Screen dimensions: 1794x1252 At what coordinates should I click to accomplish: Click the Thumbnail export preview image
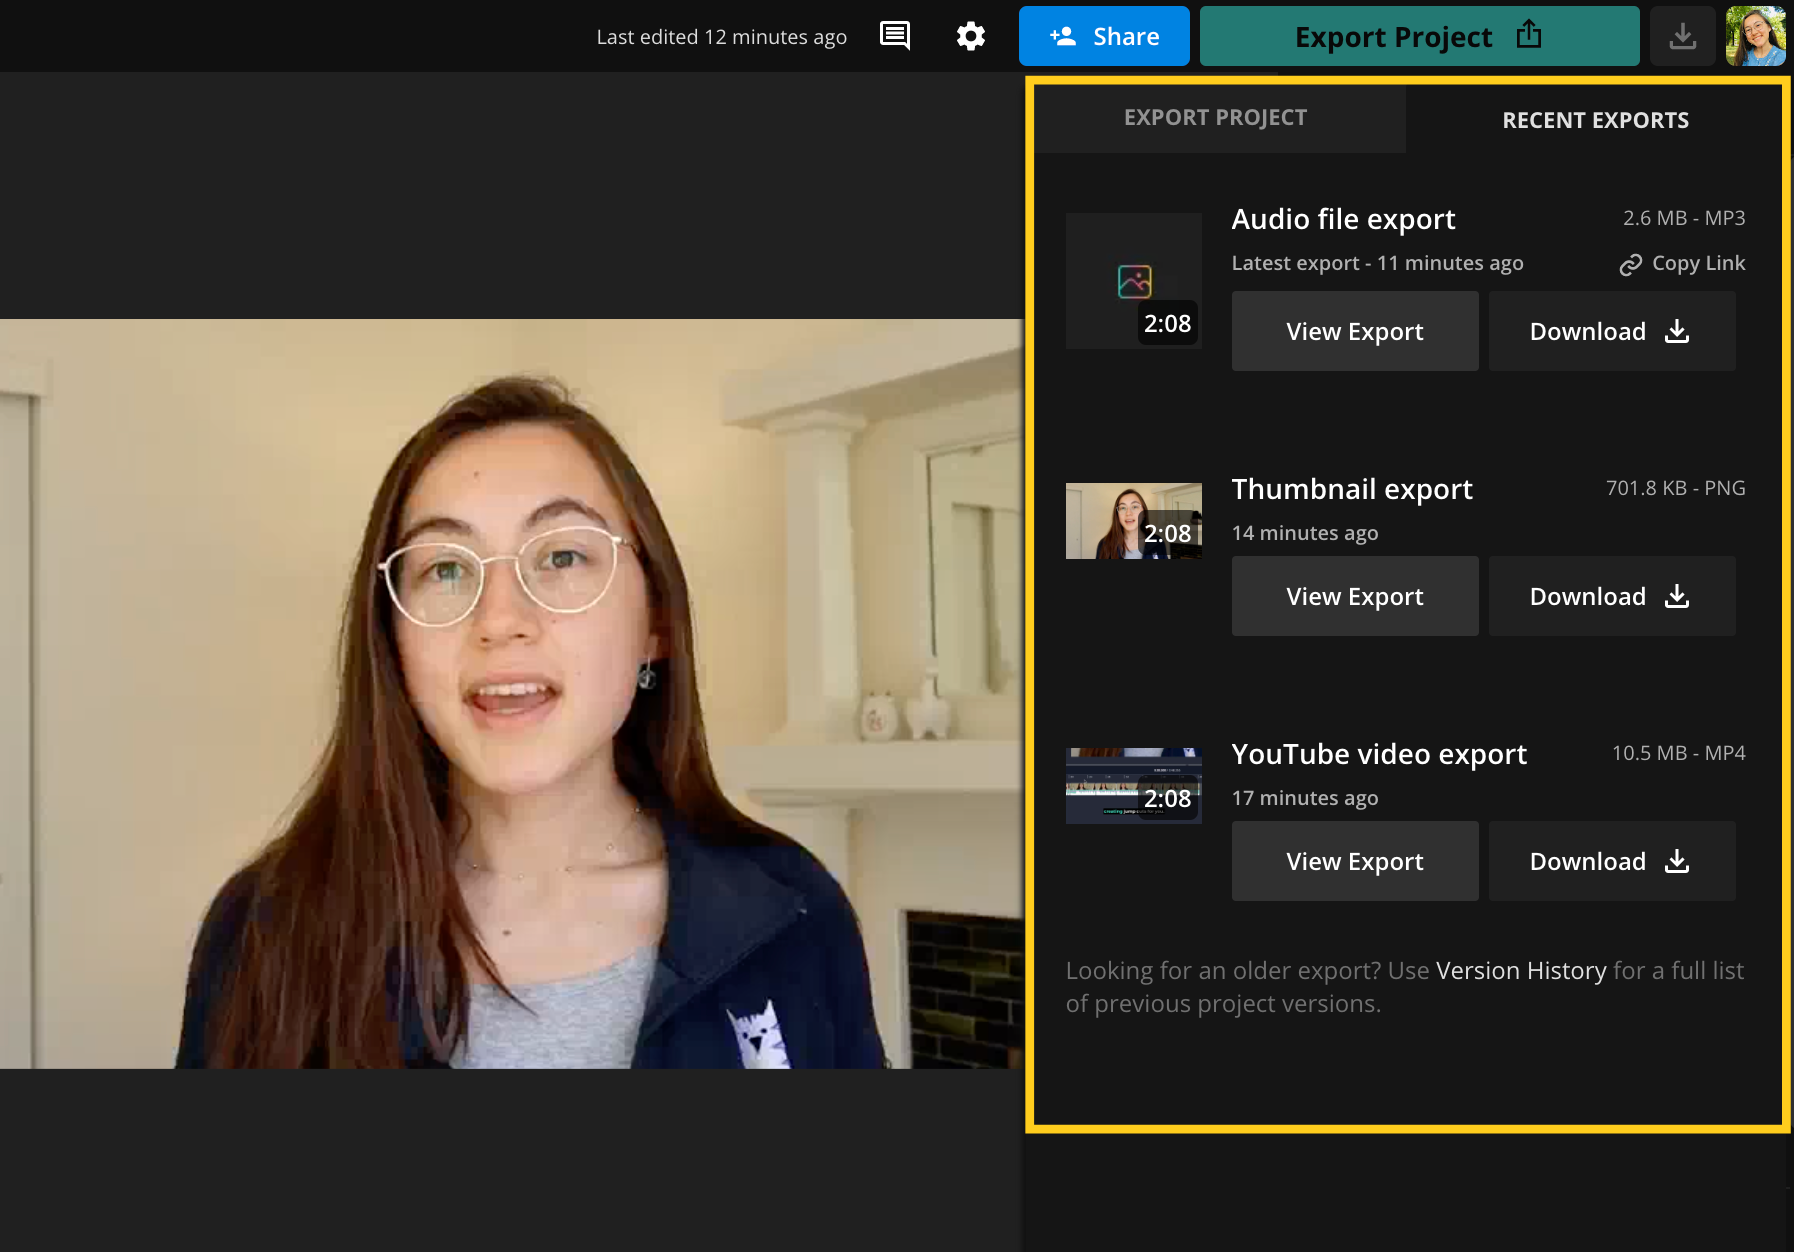[x=1133, y=521]
